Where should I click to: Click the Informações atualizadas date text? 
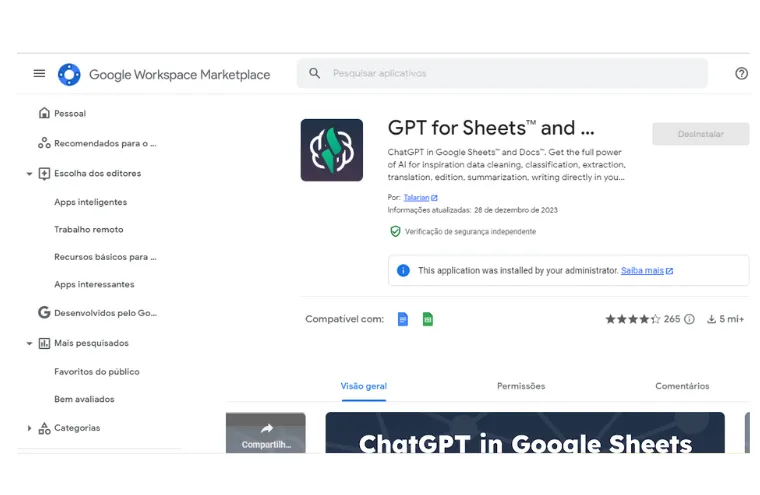click(473, 210)
